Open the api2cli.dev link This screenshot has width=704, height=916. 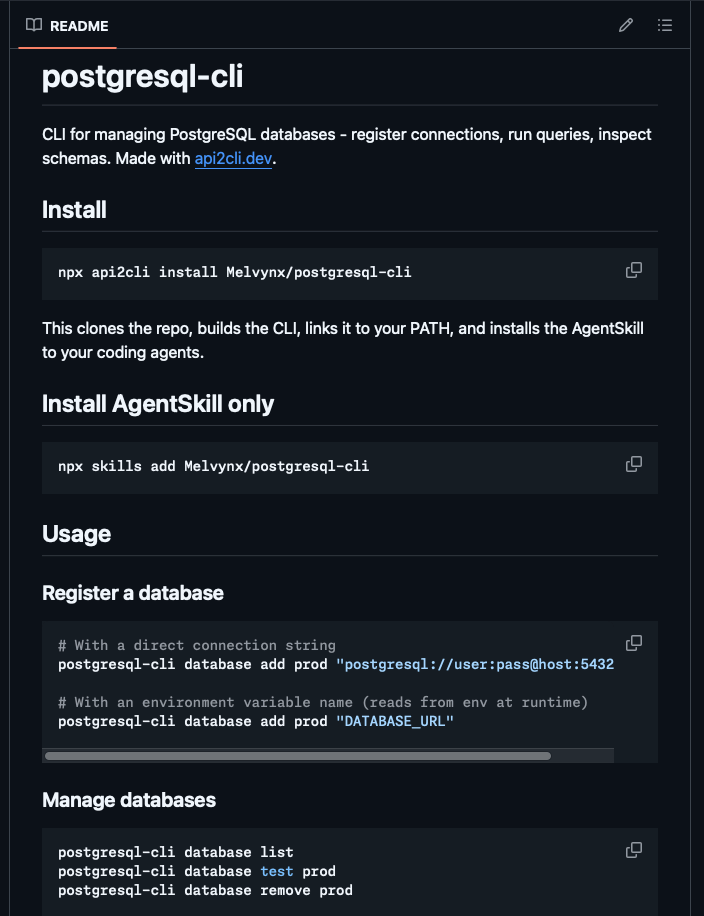click(x=233, y=158)
